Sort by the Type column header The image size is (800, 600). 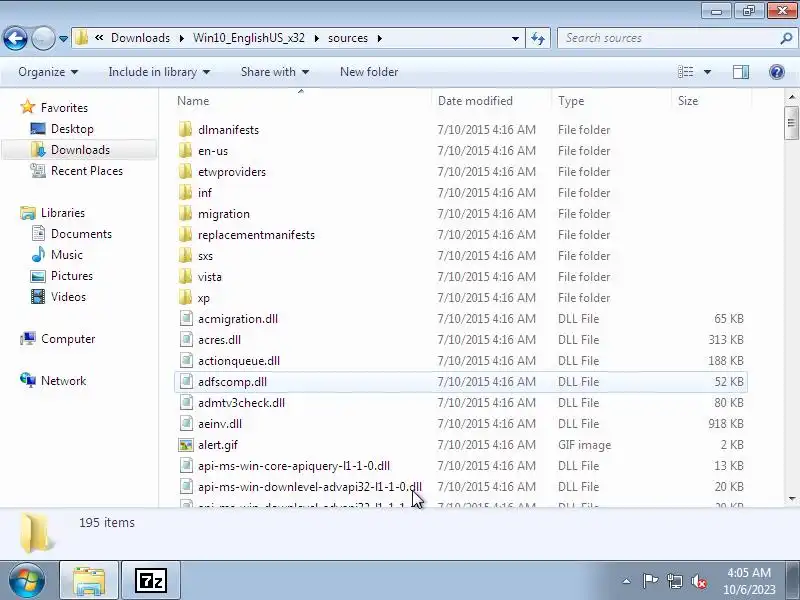pyautogui.click(x=571, y=101)
